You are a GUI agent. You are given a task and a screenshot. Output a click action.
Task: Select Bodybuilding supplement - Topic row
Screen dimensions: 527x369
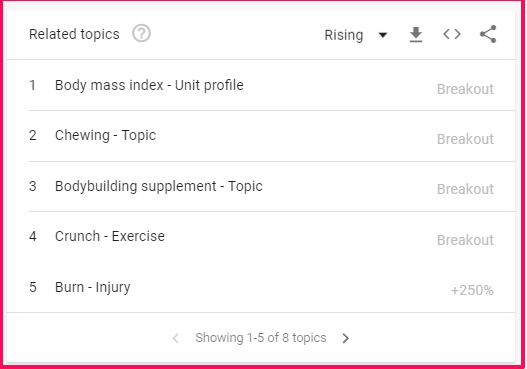point(272,186)
